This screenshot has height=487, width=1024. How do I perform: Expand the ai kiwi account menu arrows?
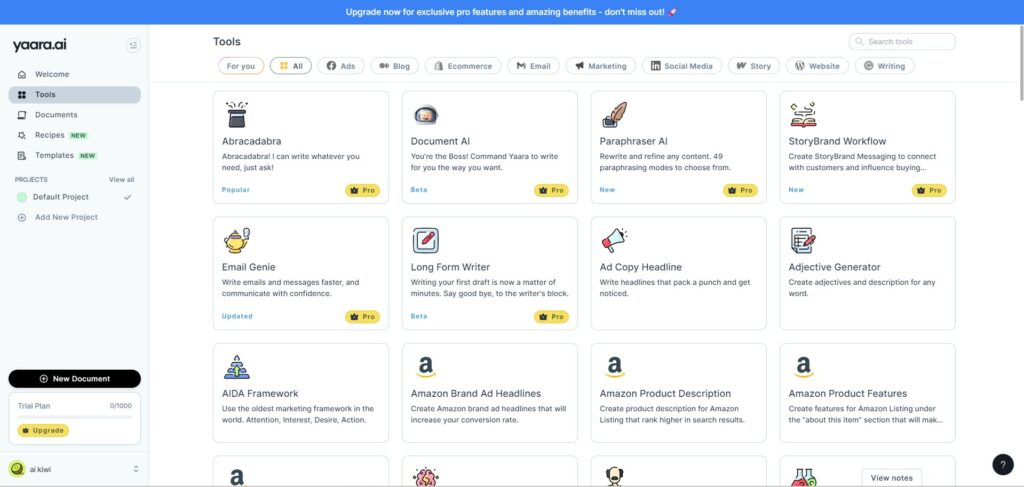(x=136, y=469)
